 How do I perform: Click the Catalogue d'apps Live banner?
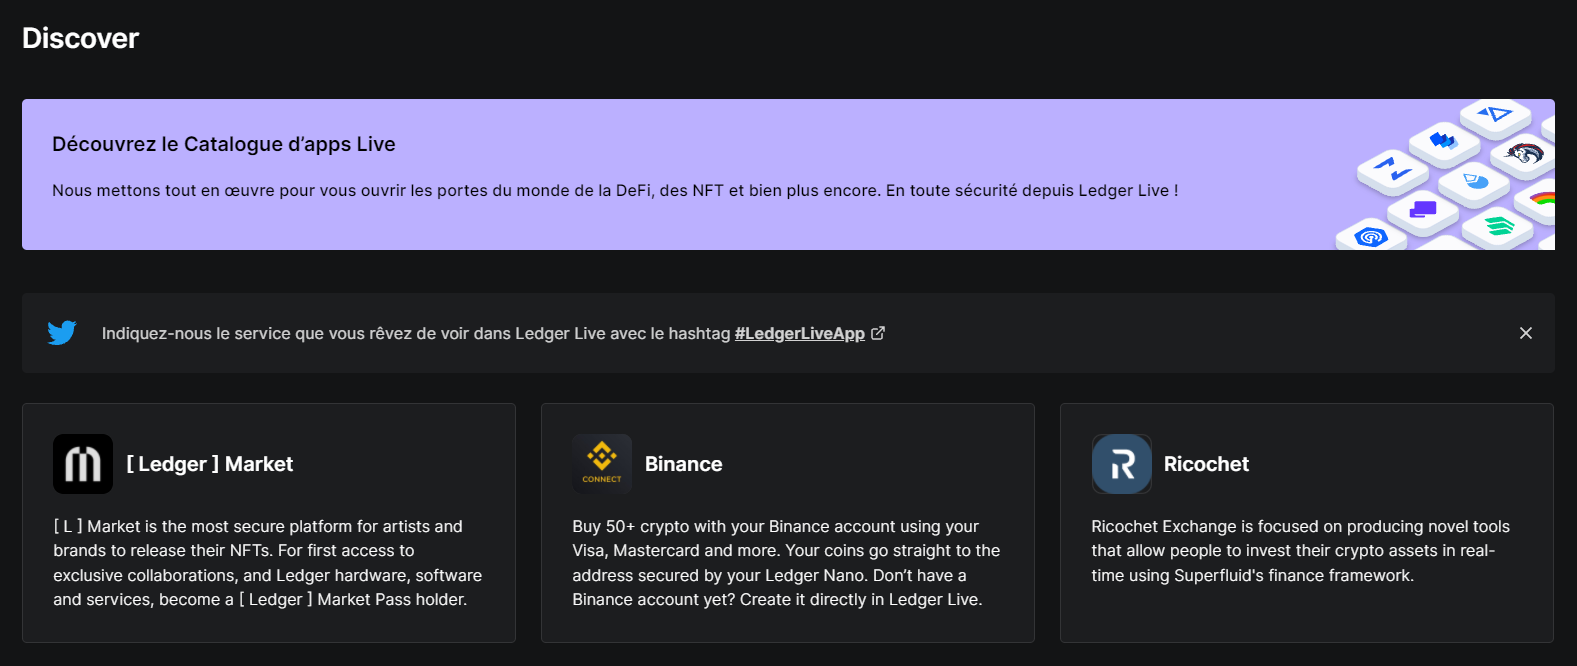click(x=600, y=174)
